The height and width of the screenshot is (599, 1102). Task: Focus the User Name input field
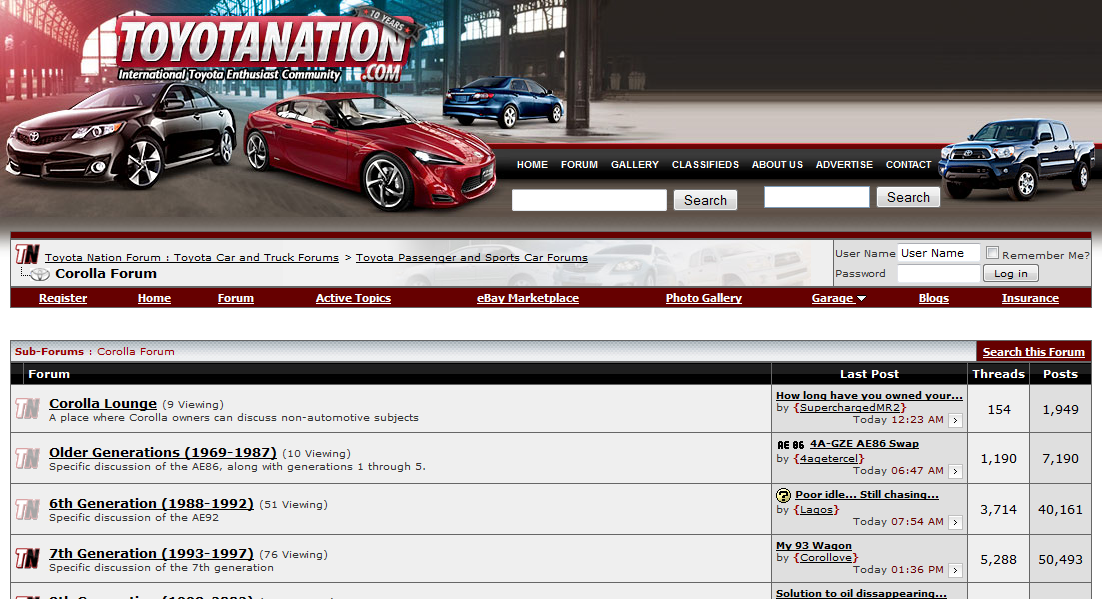tap(938, 253)
